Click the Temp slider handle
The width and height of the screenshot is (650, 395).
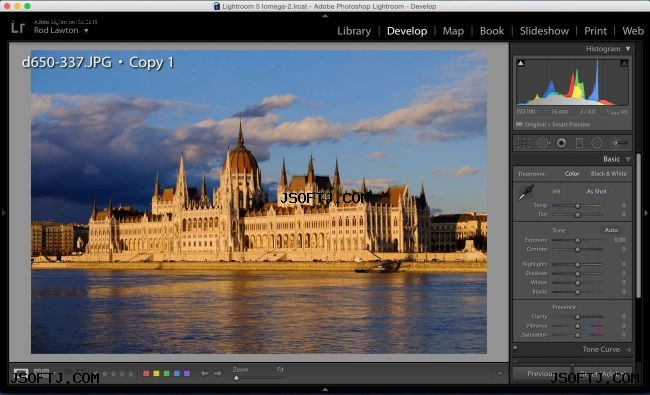pyautogui.click(x=577, y=206)
